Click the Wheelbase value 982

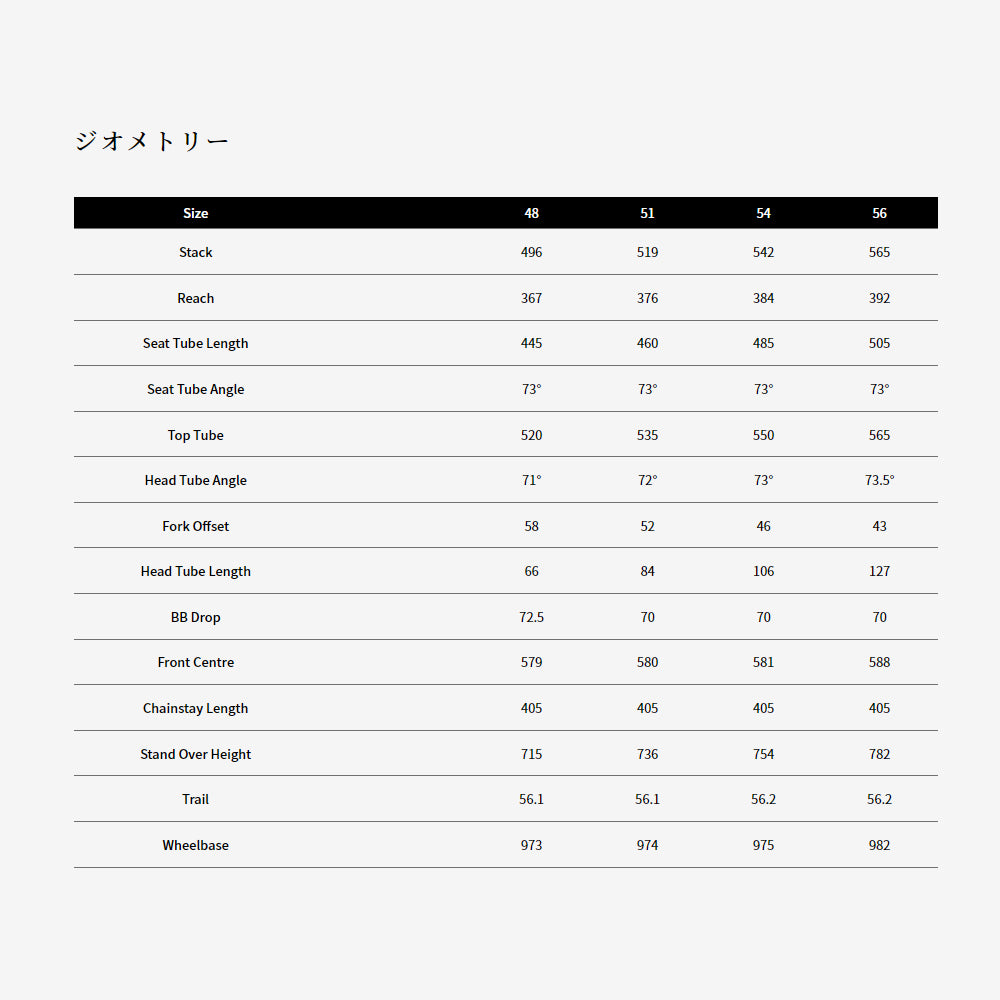tap(879, 845)
